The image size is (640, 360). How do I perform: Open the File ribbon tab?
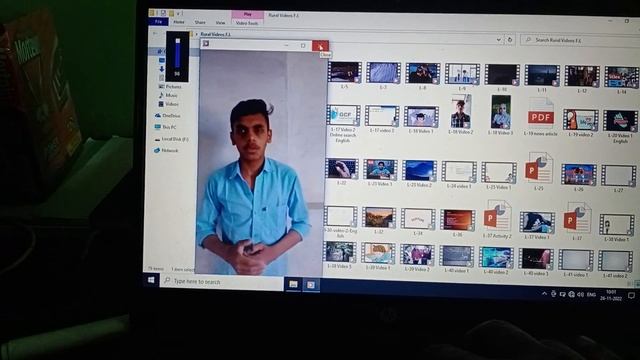pos(159,22)
